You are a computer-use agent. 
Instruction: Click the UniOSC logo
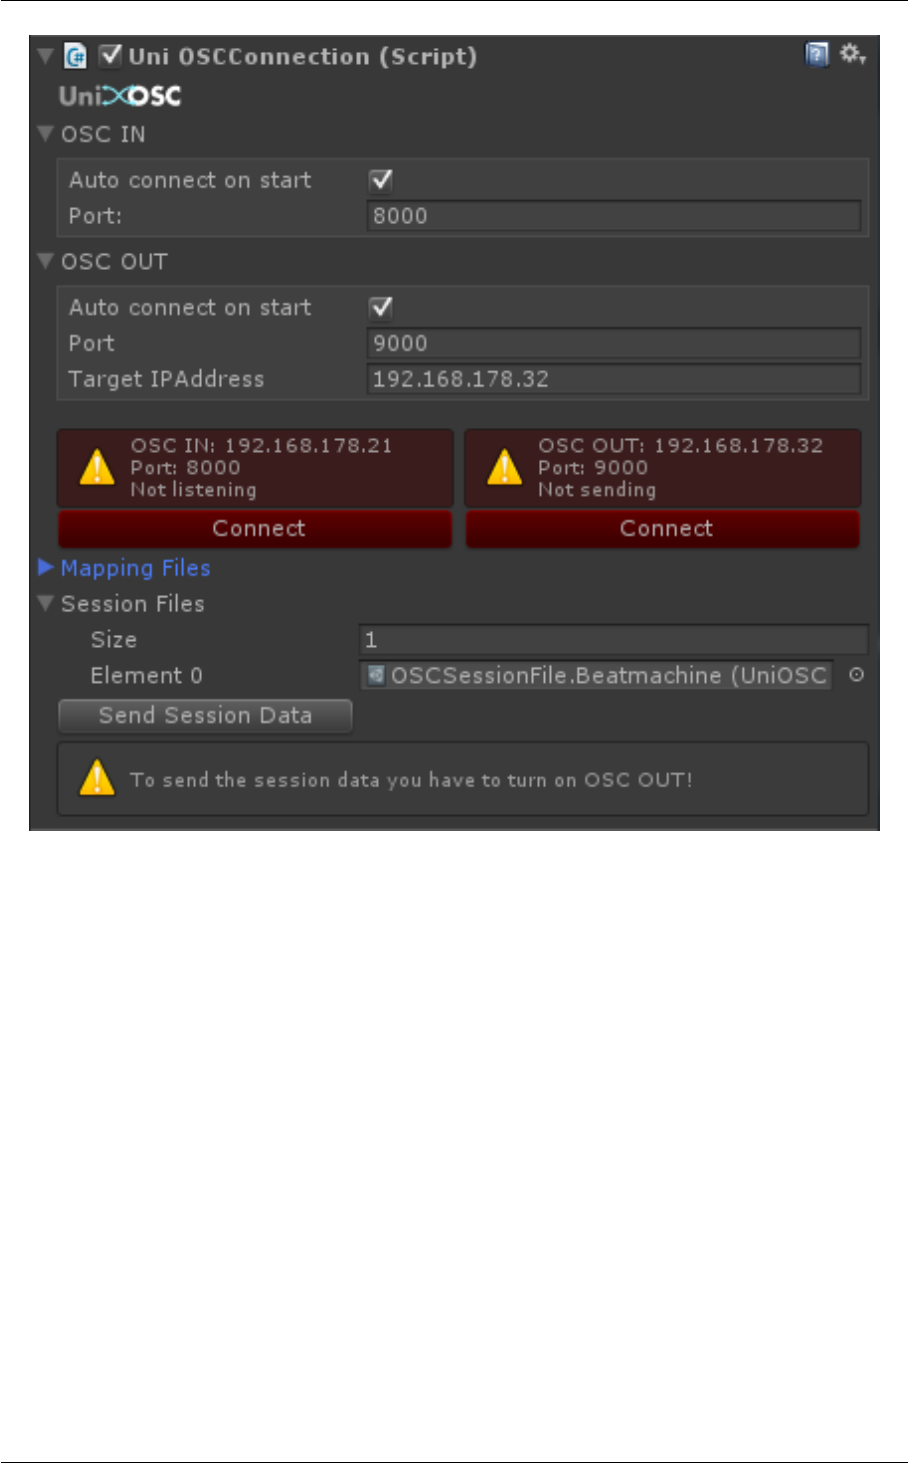click(120, 96)
